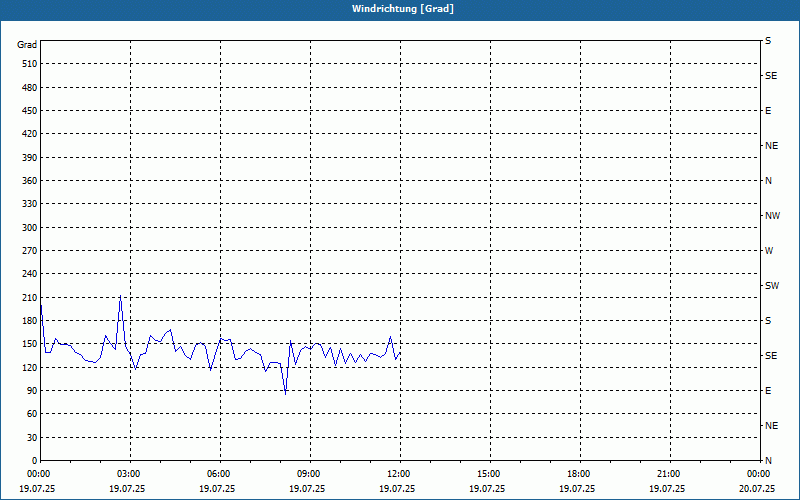Select the N label at 0 gridline
Screen dimensions: 800x500
tap(768, 461)
